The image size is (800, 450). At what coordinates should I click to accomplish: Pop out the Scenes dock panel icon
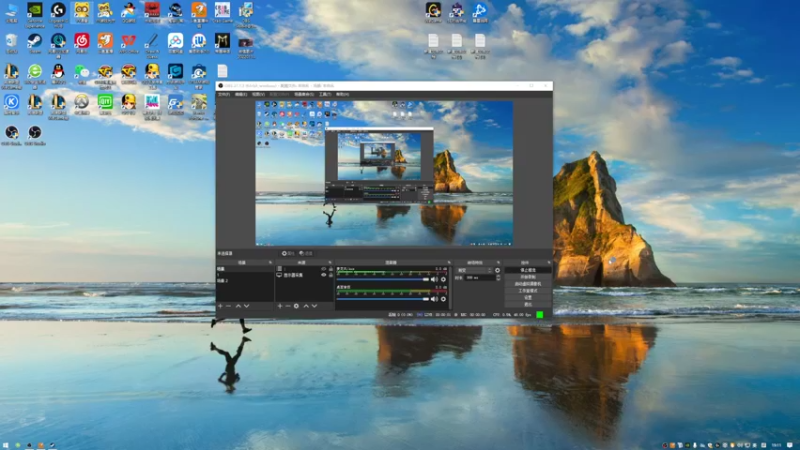pos(270,262)
